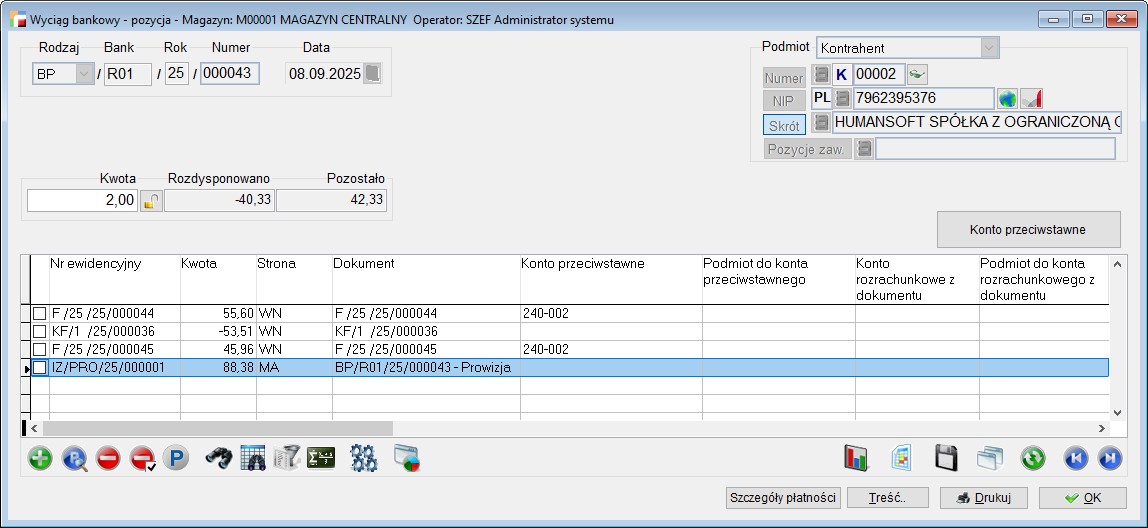Click the Kwota input field with 2,00

click(x=82, y=200)
